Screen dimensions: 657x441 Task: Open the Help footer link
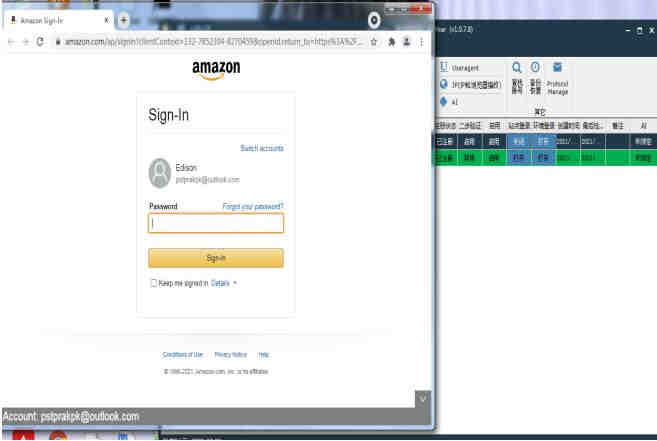(264, 355)
